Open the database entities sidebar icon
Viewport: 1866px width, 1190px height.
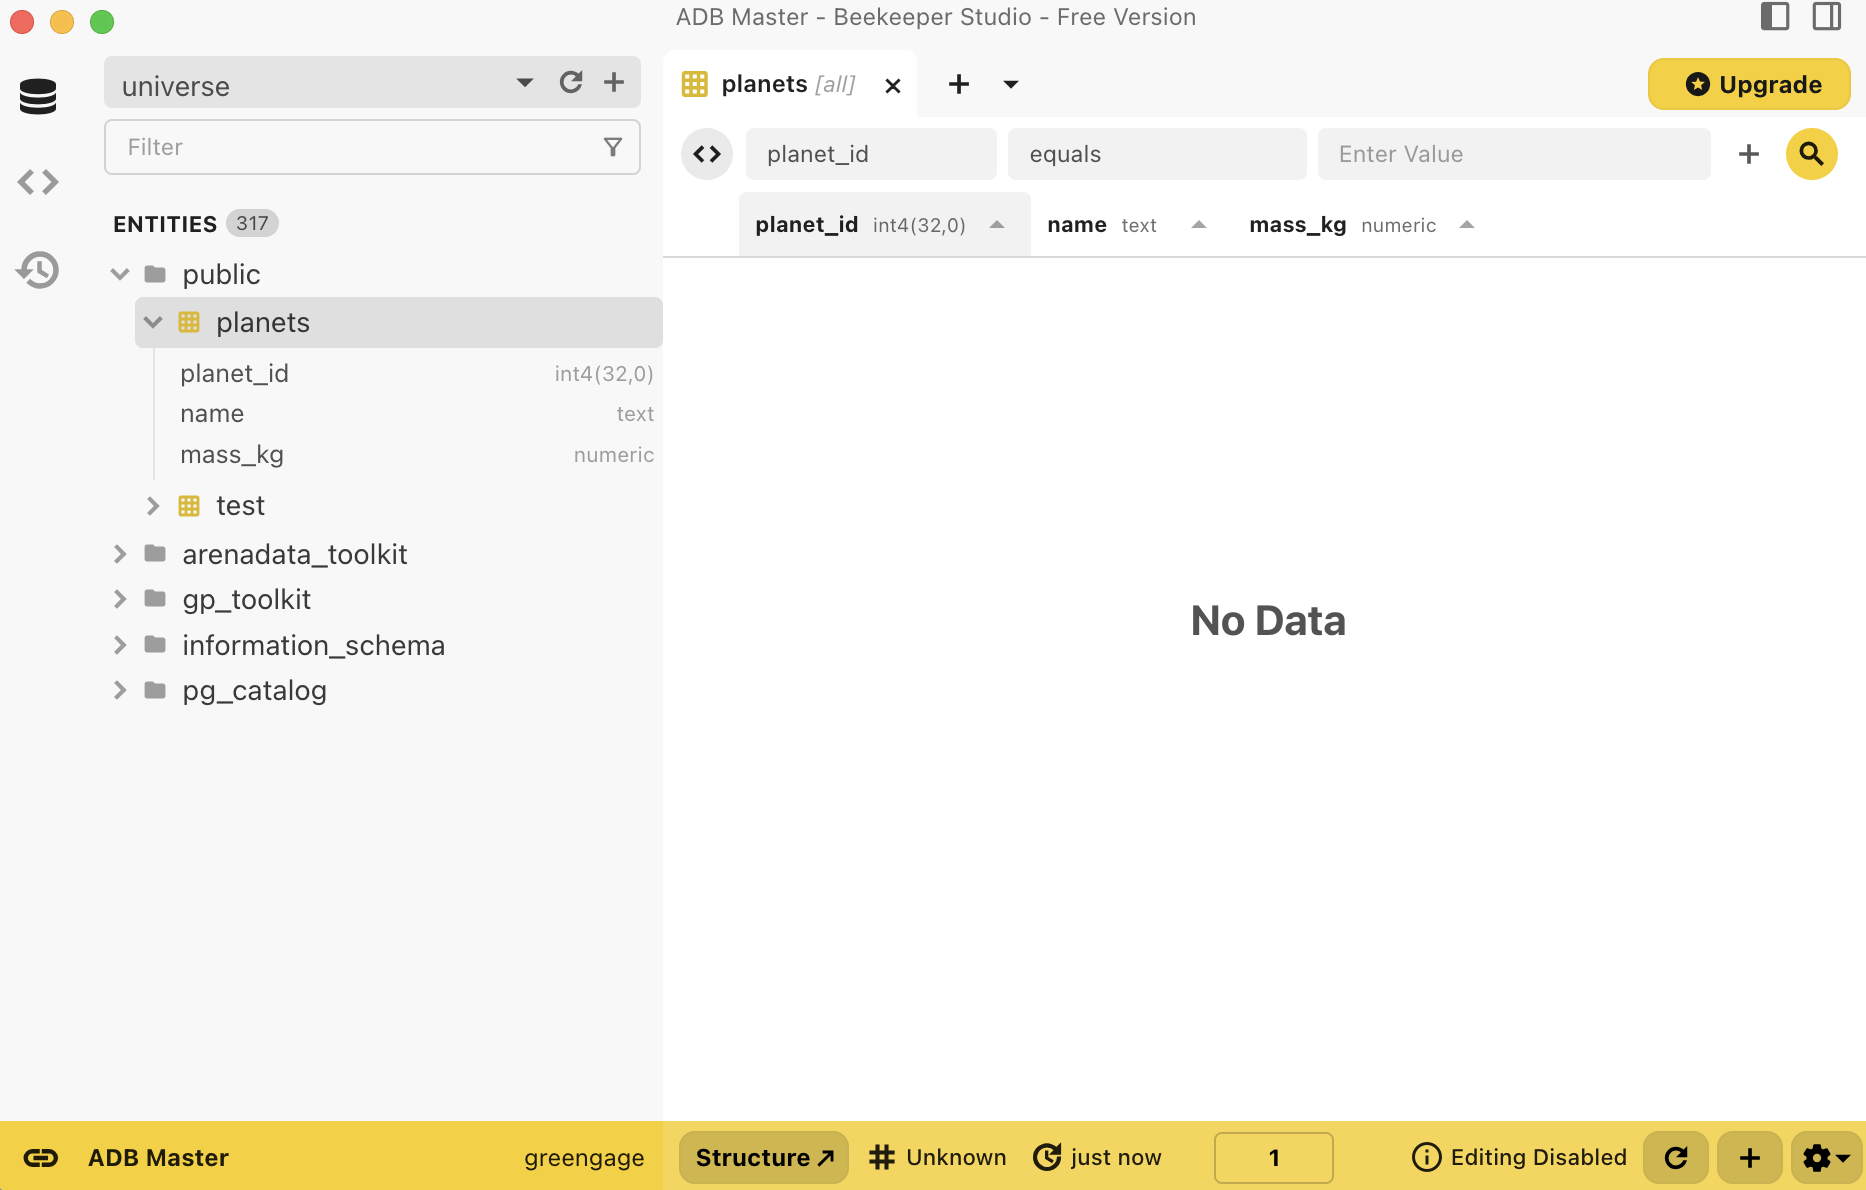click(x=38, y=96)
